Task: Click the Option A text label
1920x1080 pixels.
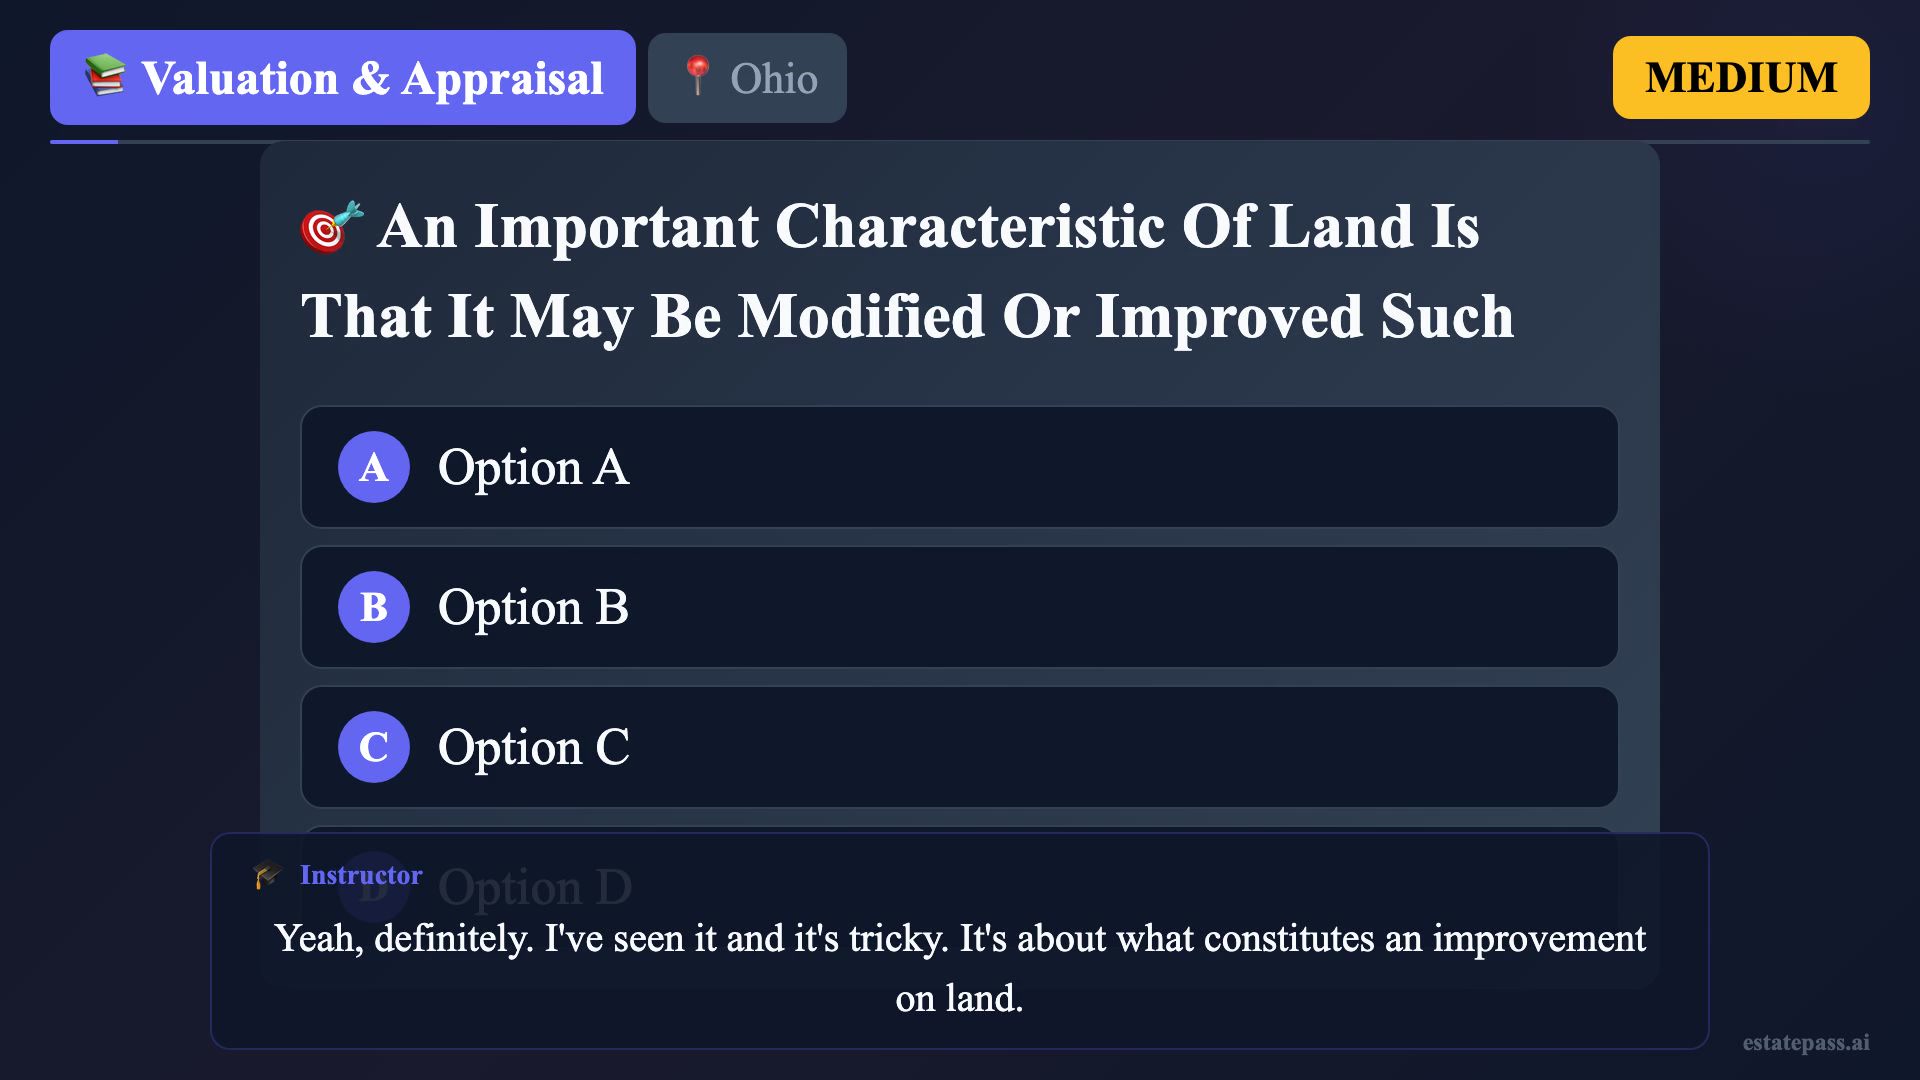Action: click(533, 467)
